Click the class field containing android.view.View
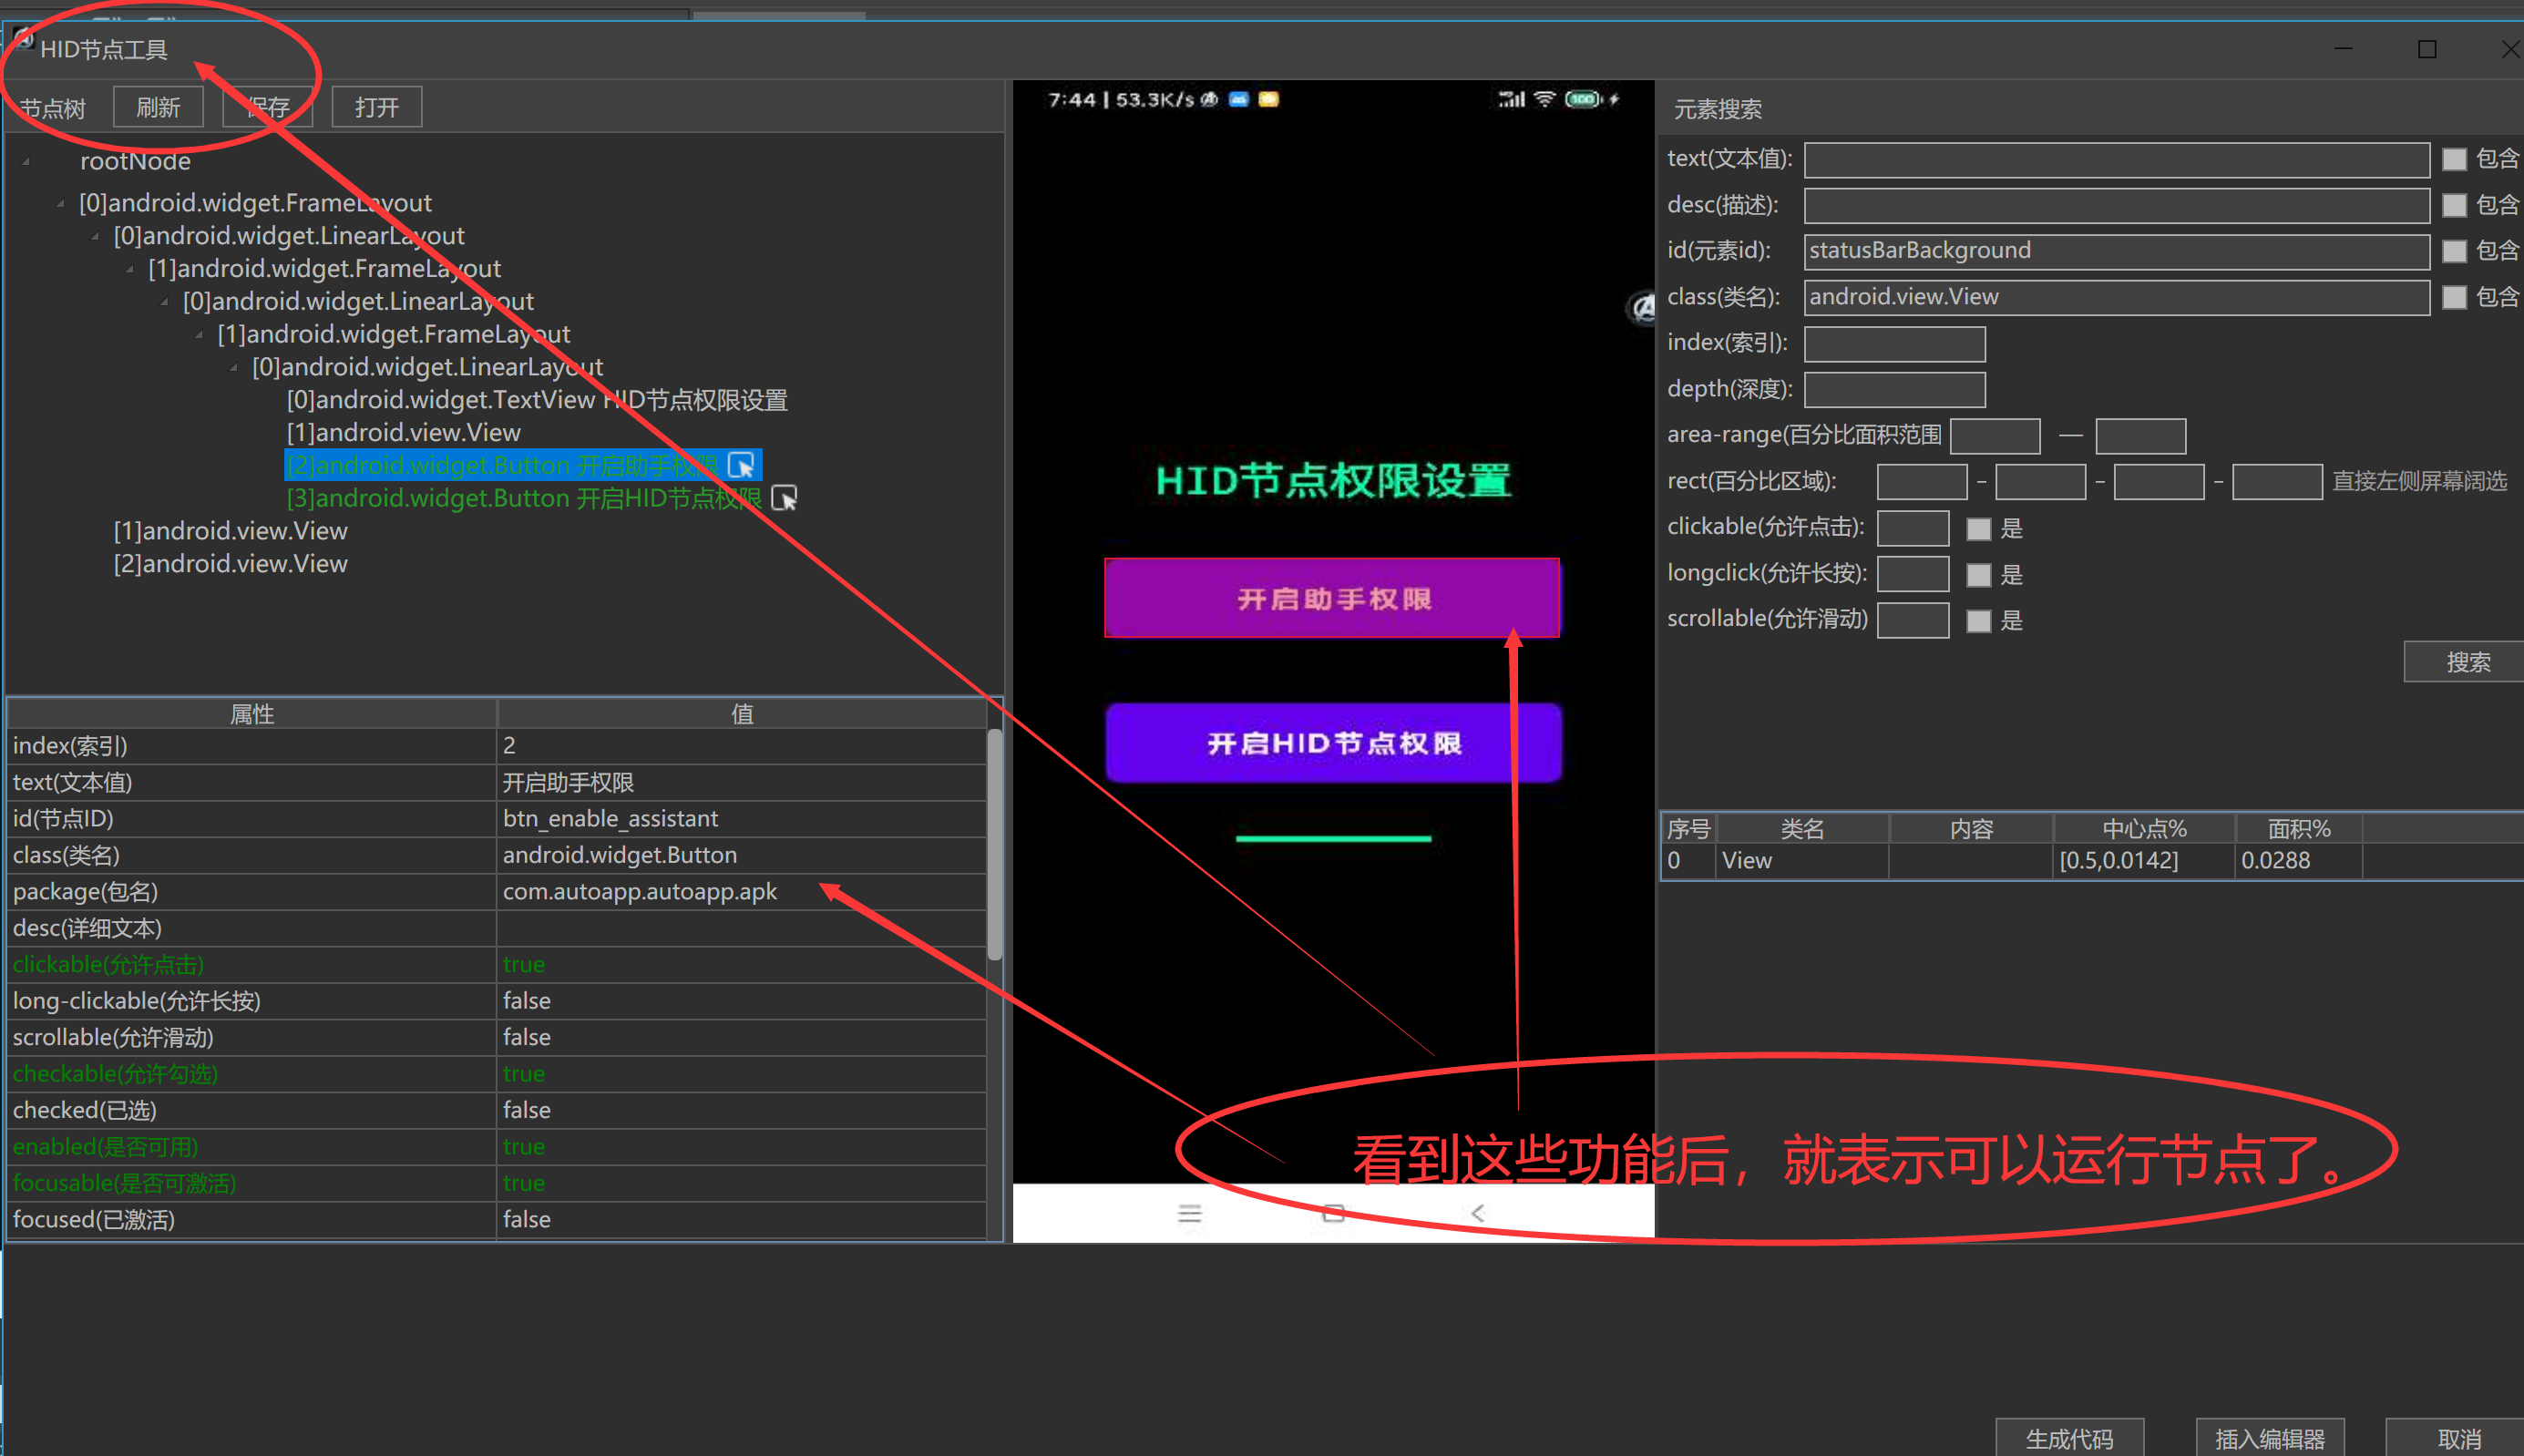2524x1456 pixels. click(2117, 298)
